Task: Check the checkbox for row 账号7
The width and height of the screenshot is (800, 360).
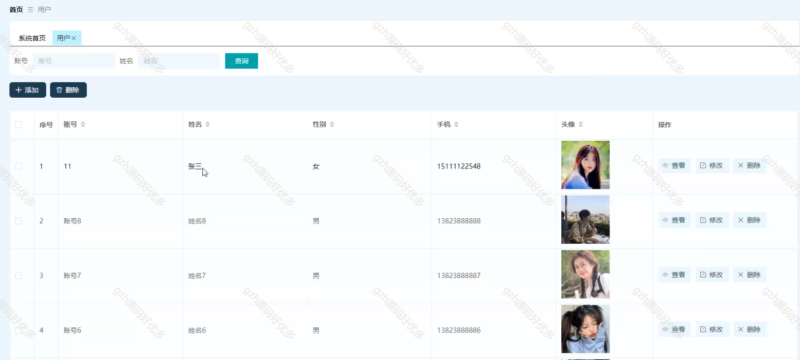Action: click(19, 275)
